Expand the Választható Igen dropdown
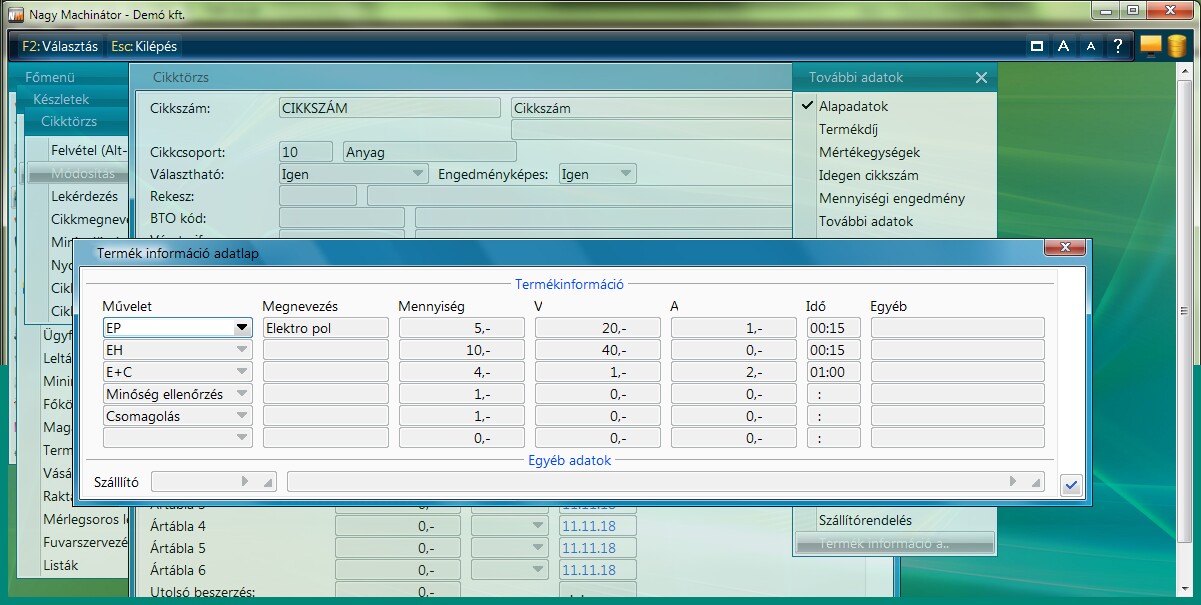 (x=418, y=174)
